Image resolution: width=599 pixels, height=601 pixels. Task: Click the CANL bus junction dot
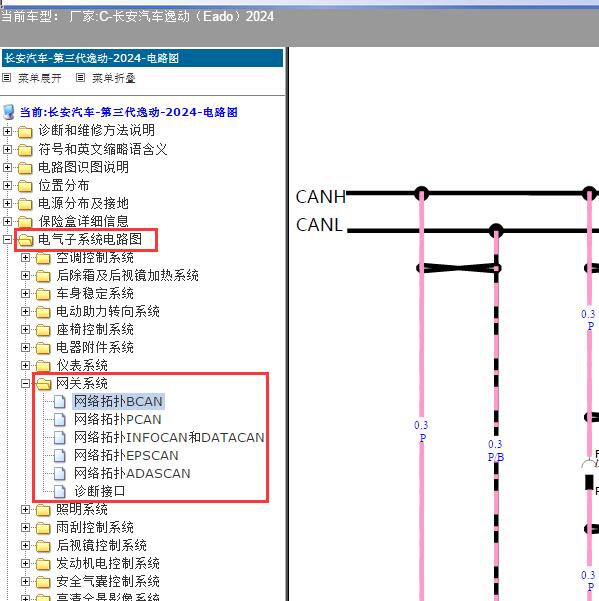click(496, 231)
